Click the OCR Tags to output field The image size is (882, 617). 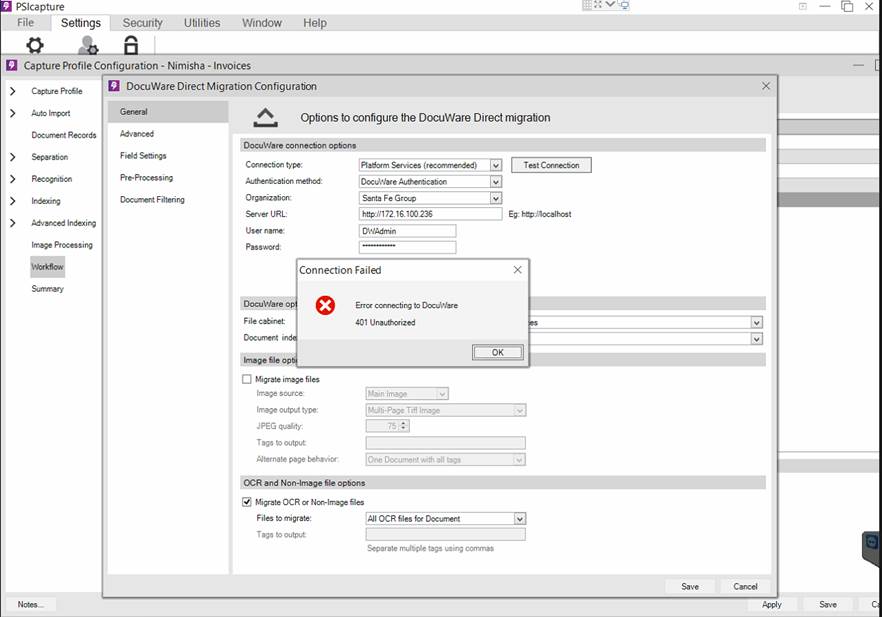pyautogui.click(x=446, y=534)
